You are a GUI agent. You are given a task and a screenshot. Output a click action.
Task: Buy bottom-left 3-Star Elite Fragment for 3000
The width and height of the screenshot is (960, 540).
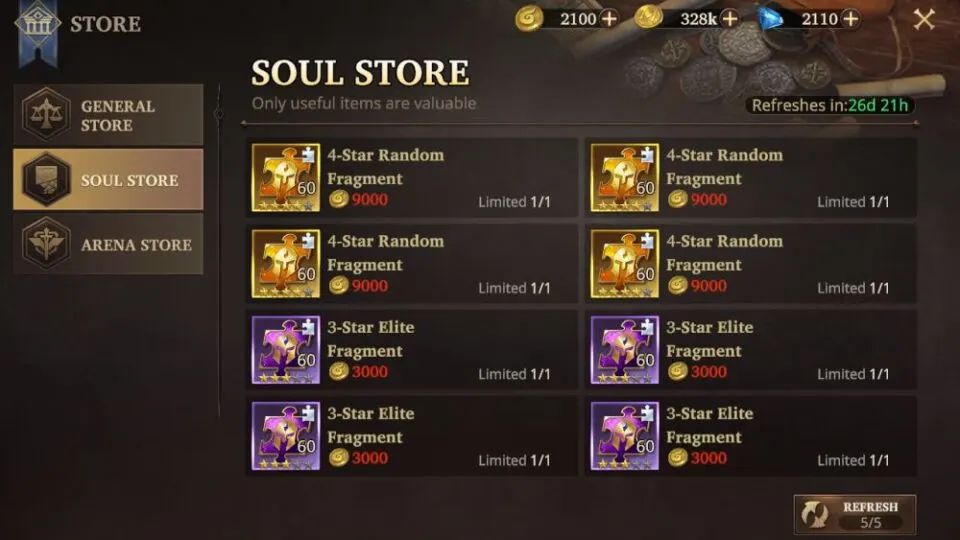point(412,436)
